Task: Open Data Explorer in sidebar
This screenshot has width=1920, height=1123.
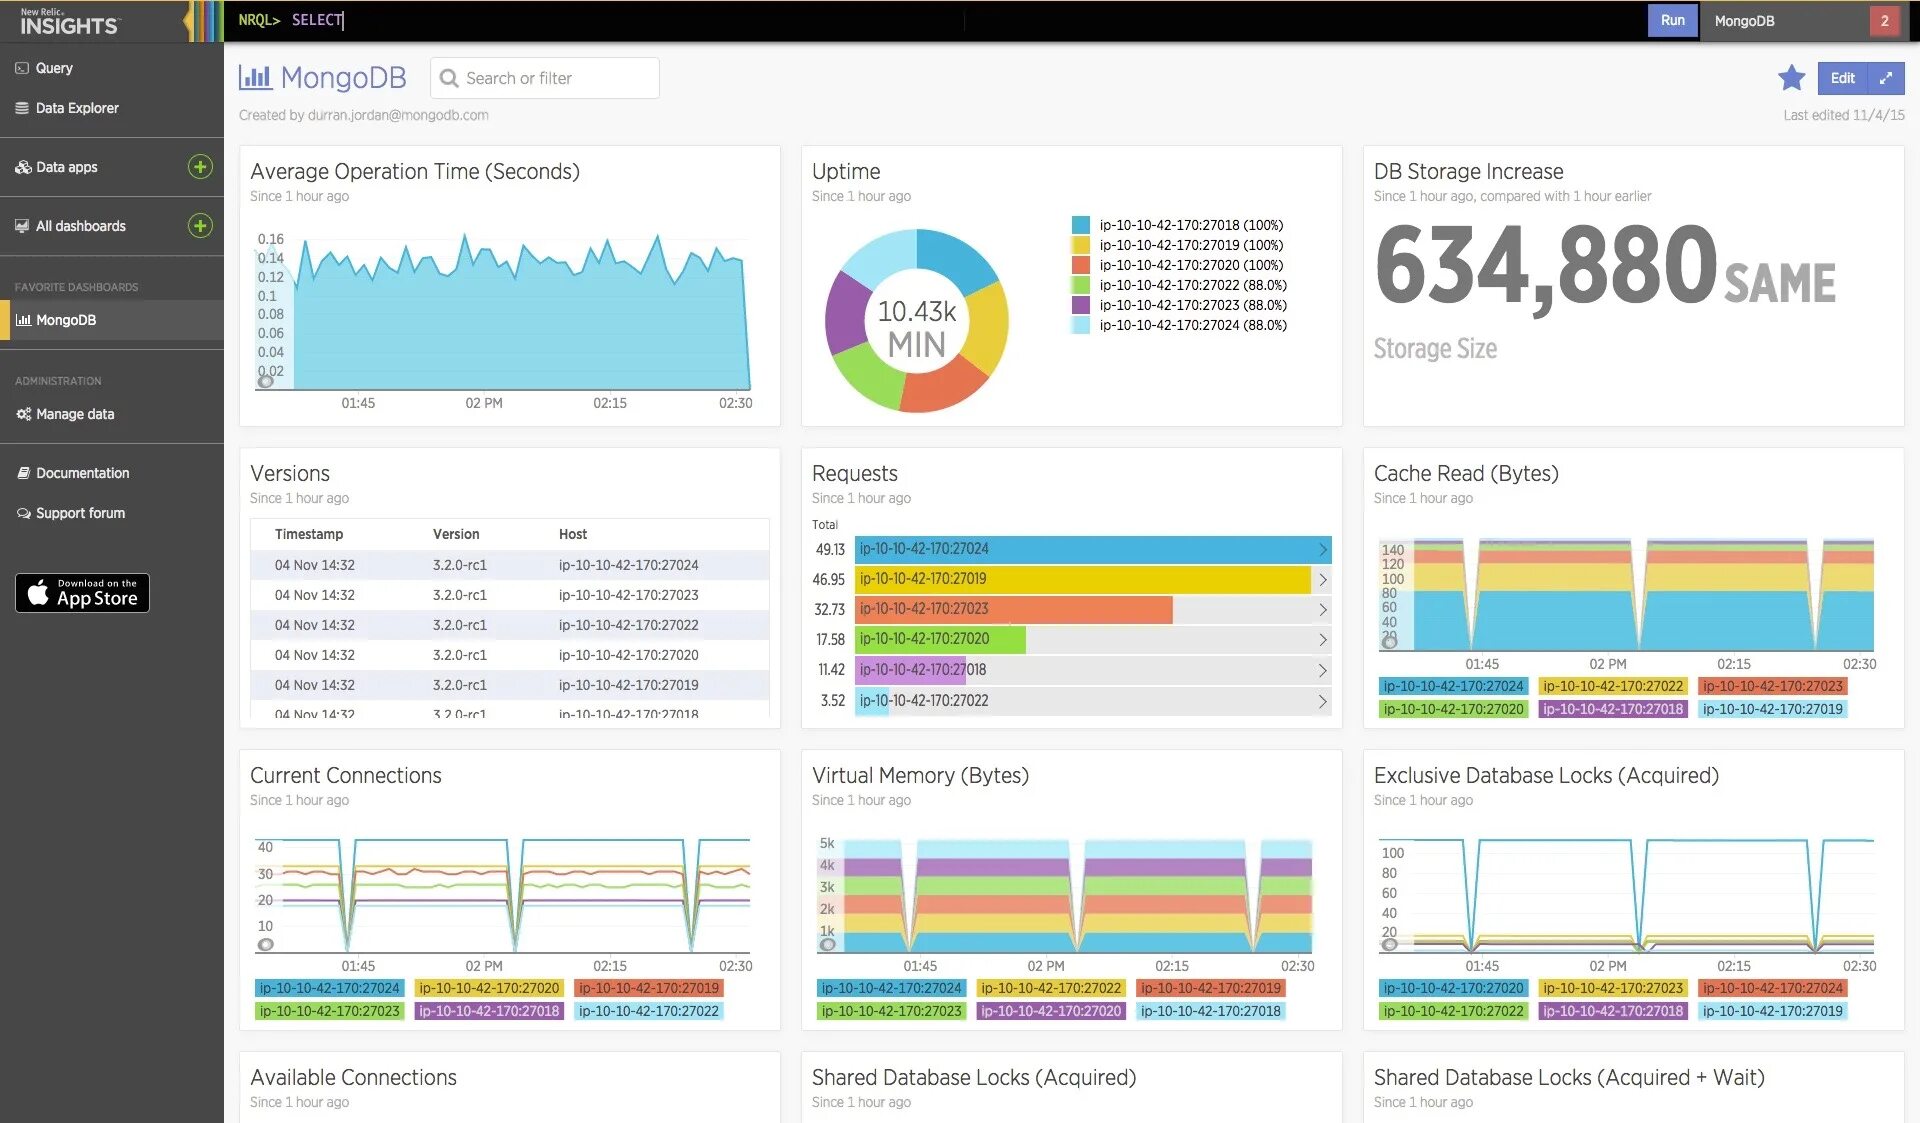Action: 77,108
